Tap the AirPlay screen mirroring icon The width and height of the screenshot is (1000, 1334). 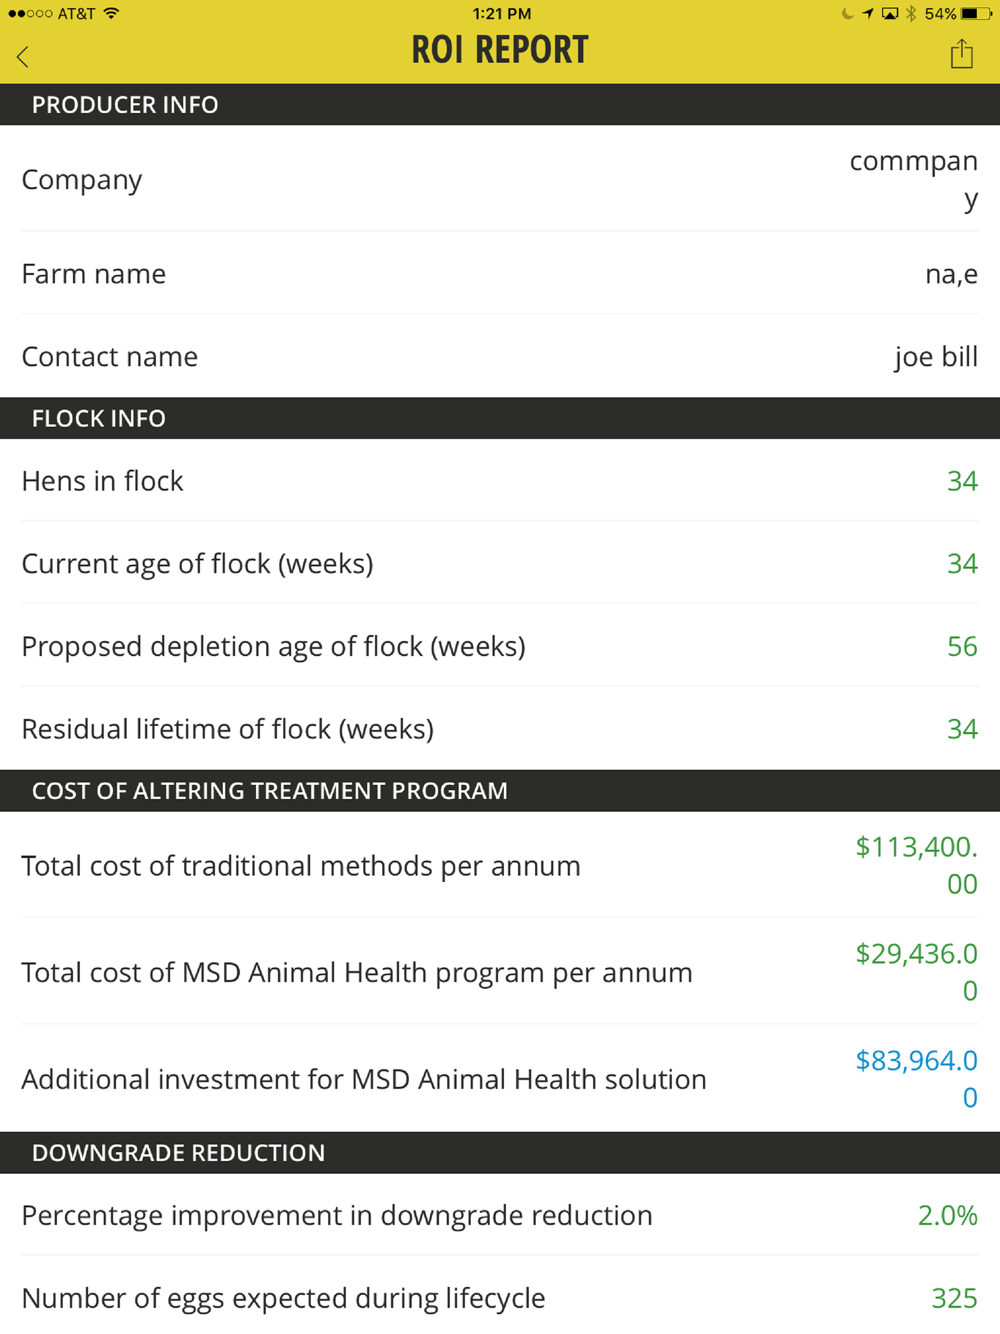click(x=889, y=13)
